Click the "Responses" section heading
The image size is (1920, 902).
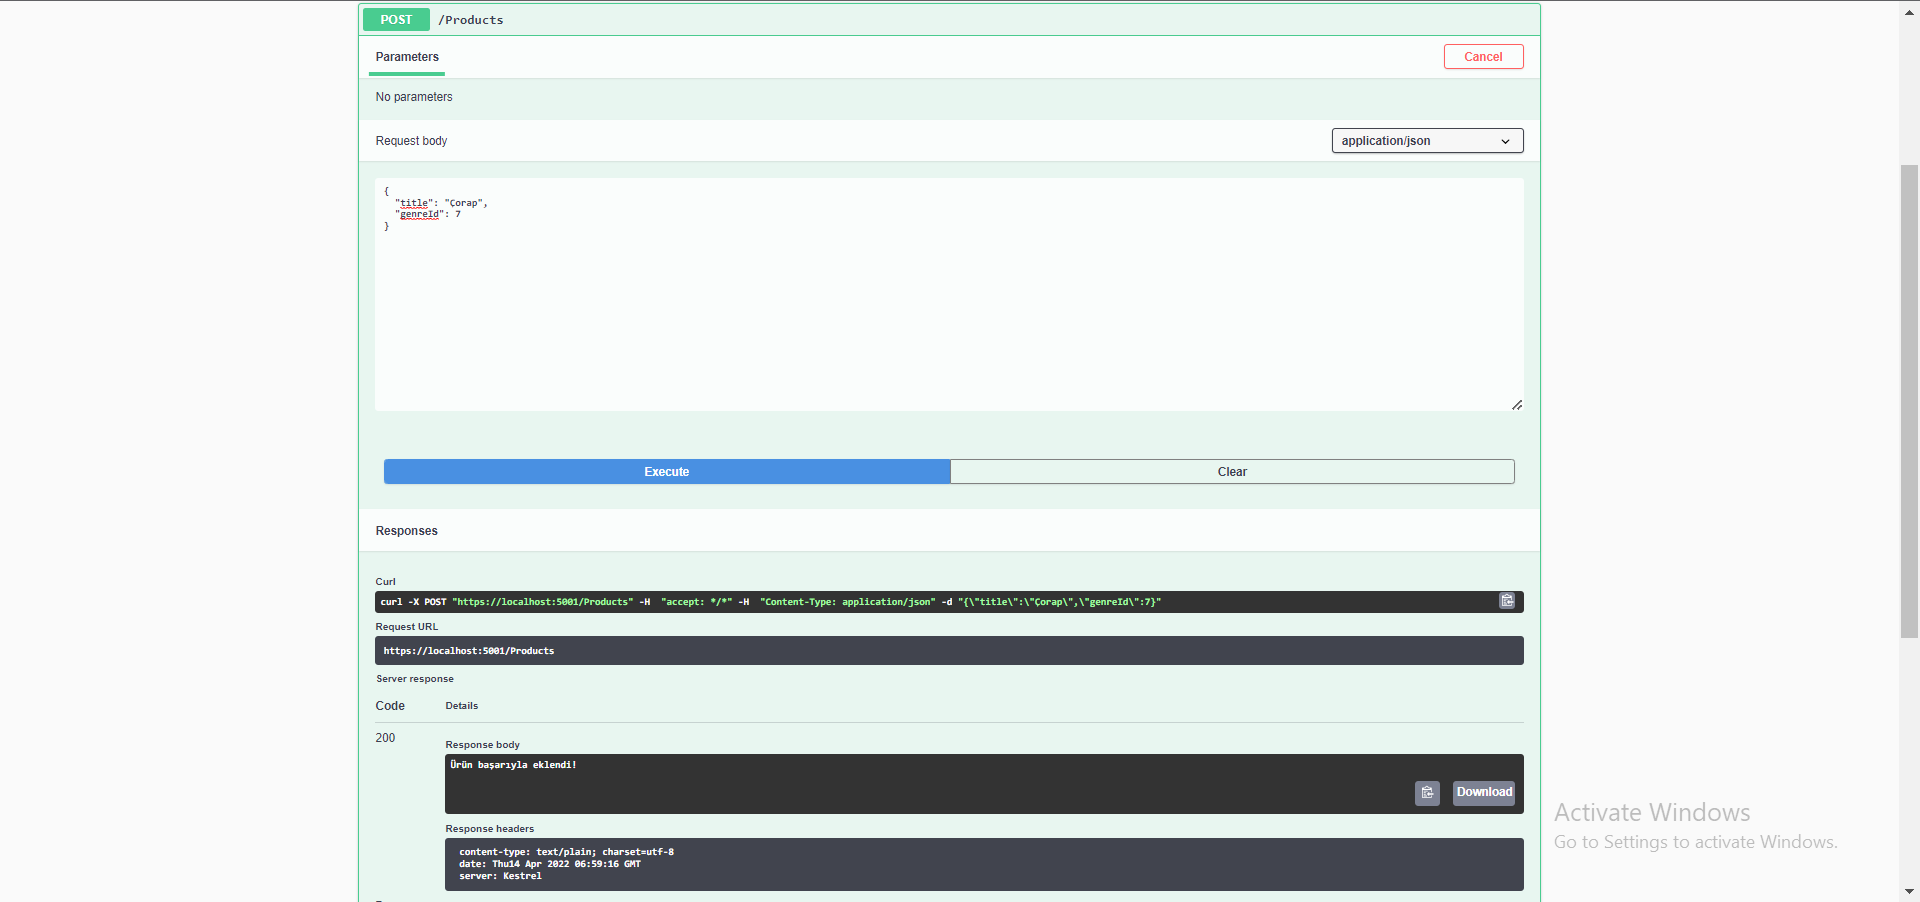tap(406, 531)
